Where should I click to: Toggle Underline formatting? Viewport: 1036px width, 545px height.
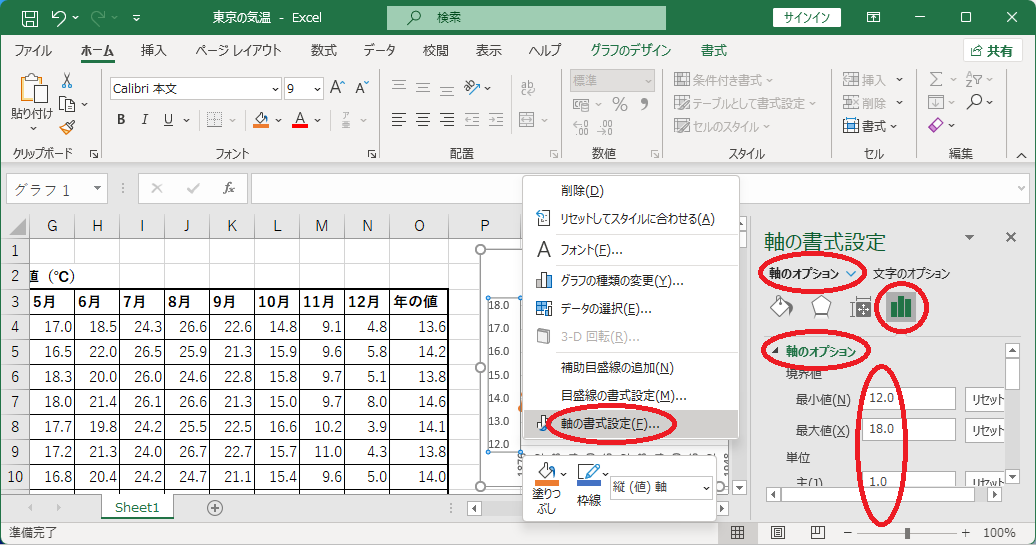[168, 120]
